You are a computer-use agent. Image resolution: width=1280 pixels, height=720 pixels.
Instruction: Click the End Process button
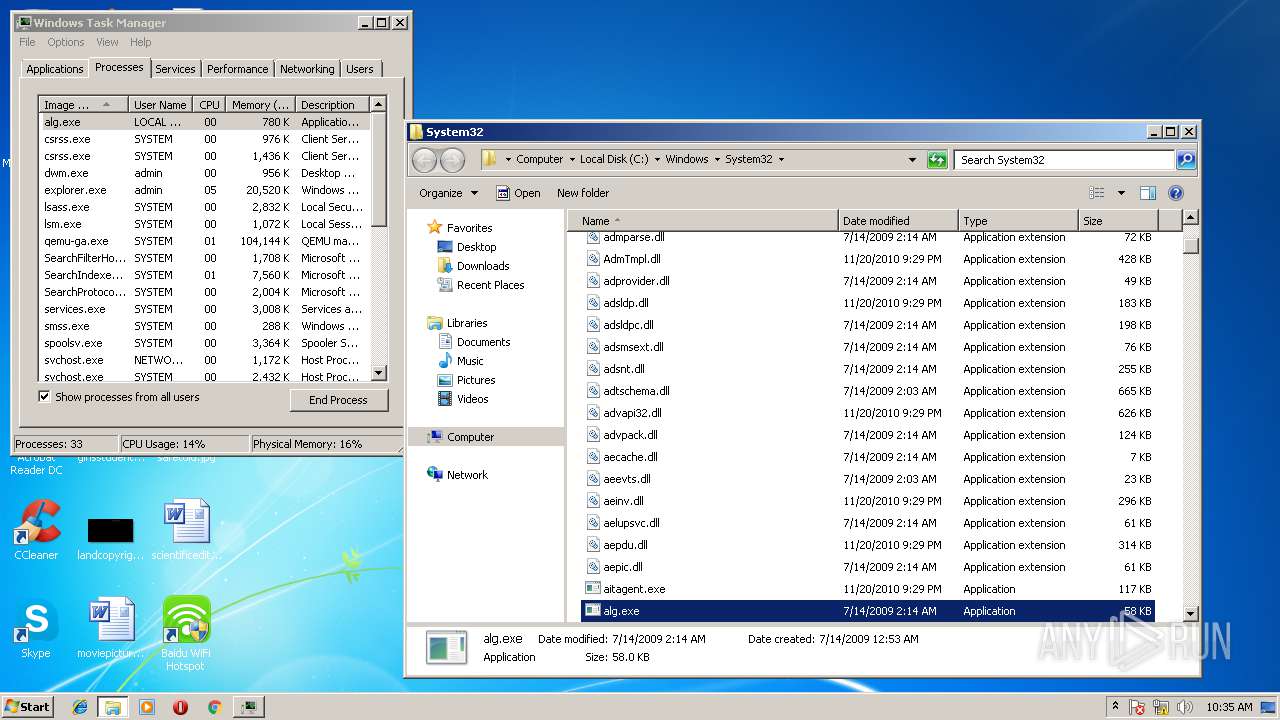(x=338, y=399)
